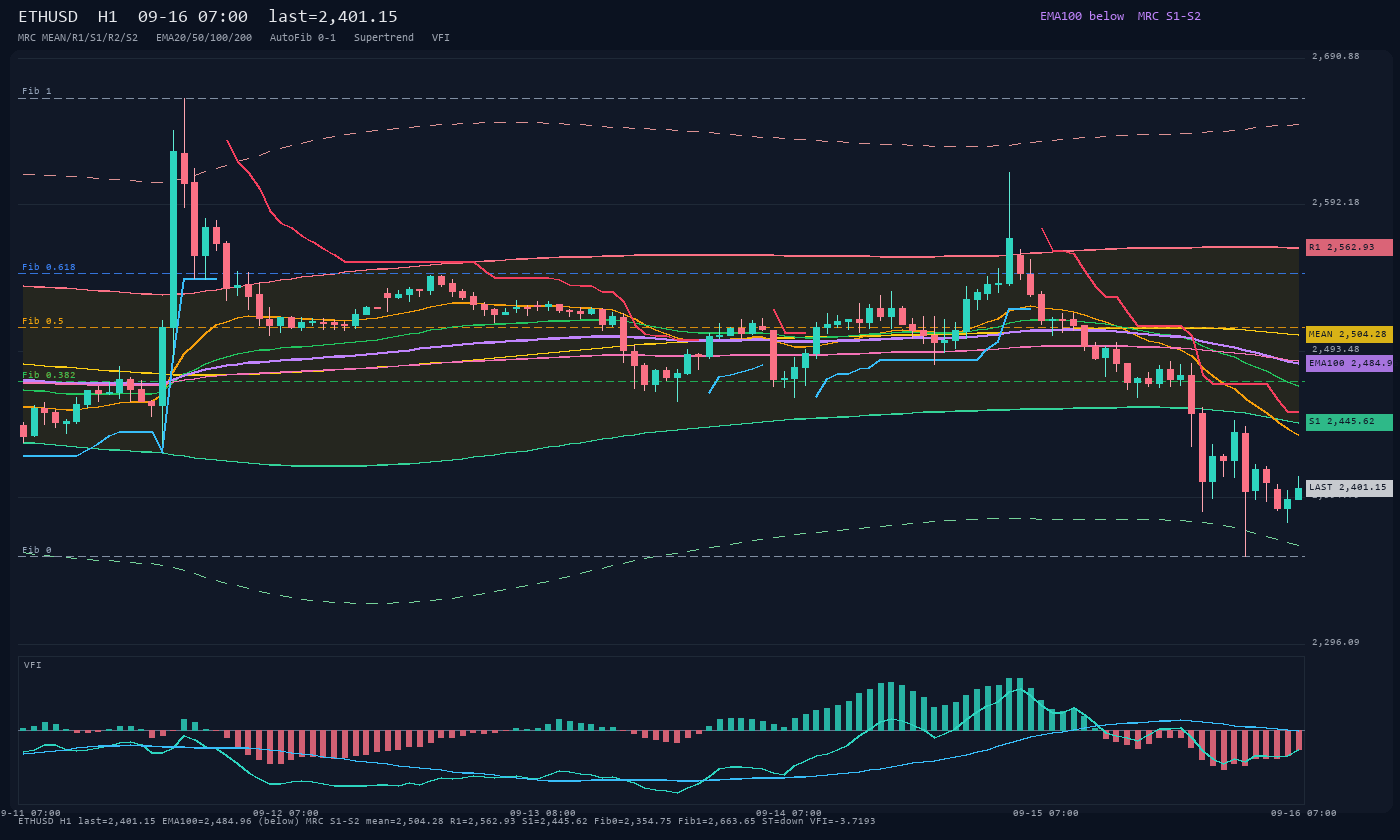Click the H1 timeframe label
This screenshot has width=1400, height=840.
tap(108, 17)
